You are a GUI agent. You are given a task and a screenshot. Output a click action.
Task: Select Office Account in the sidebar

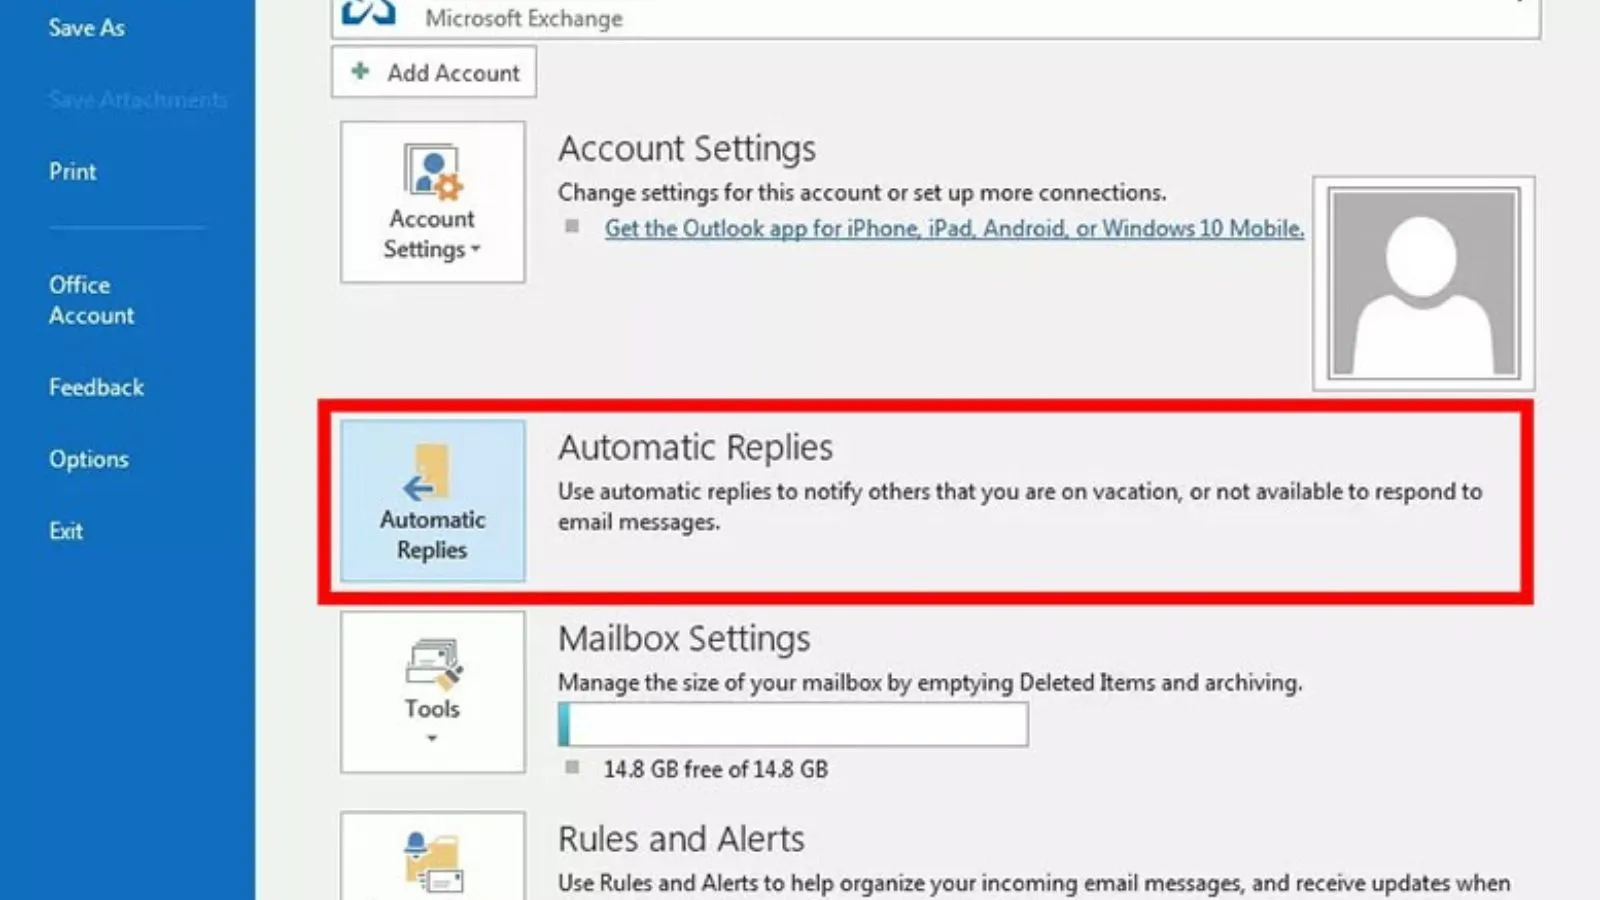(91, 300)
